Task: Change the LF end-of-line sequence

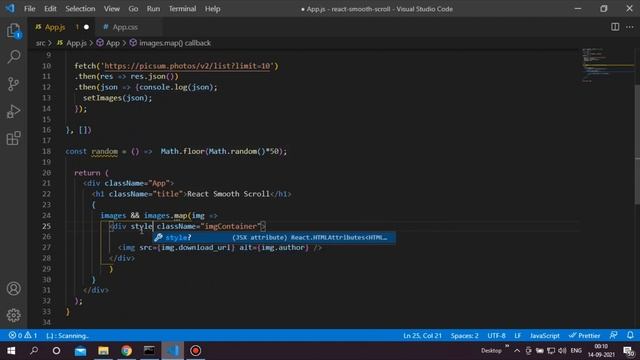Action: tap(518, 336)
